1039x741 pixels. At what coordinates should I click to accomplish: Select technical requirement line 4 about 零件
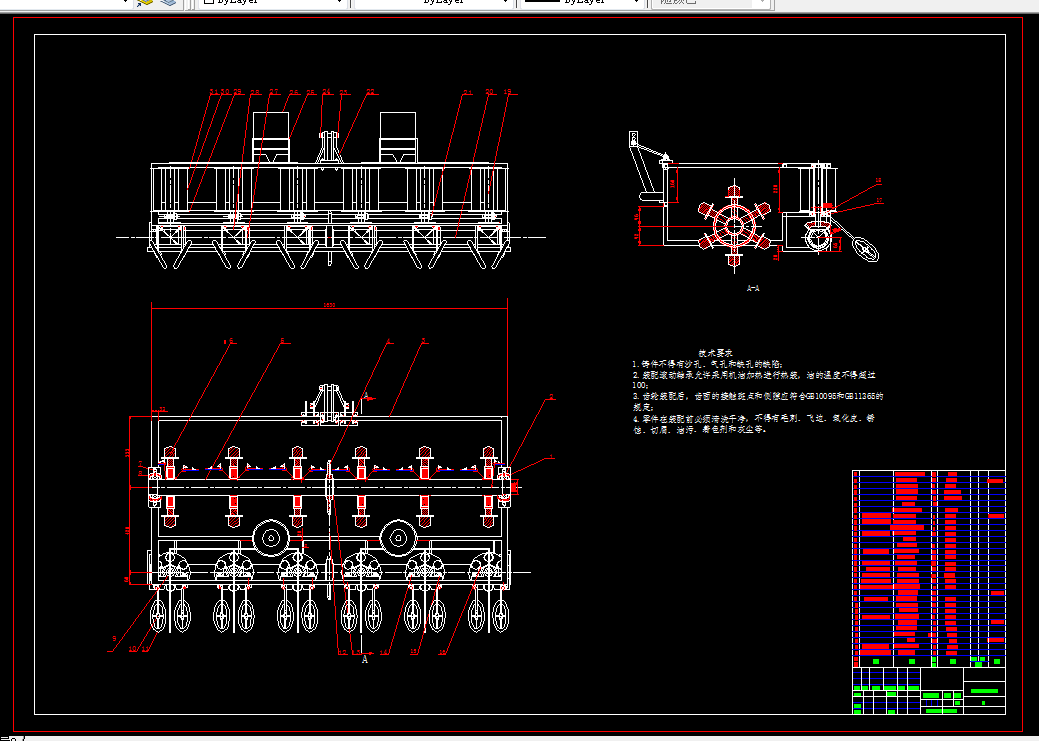(753, 424)
